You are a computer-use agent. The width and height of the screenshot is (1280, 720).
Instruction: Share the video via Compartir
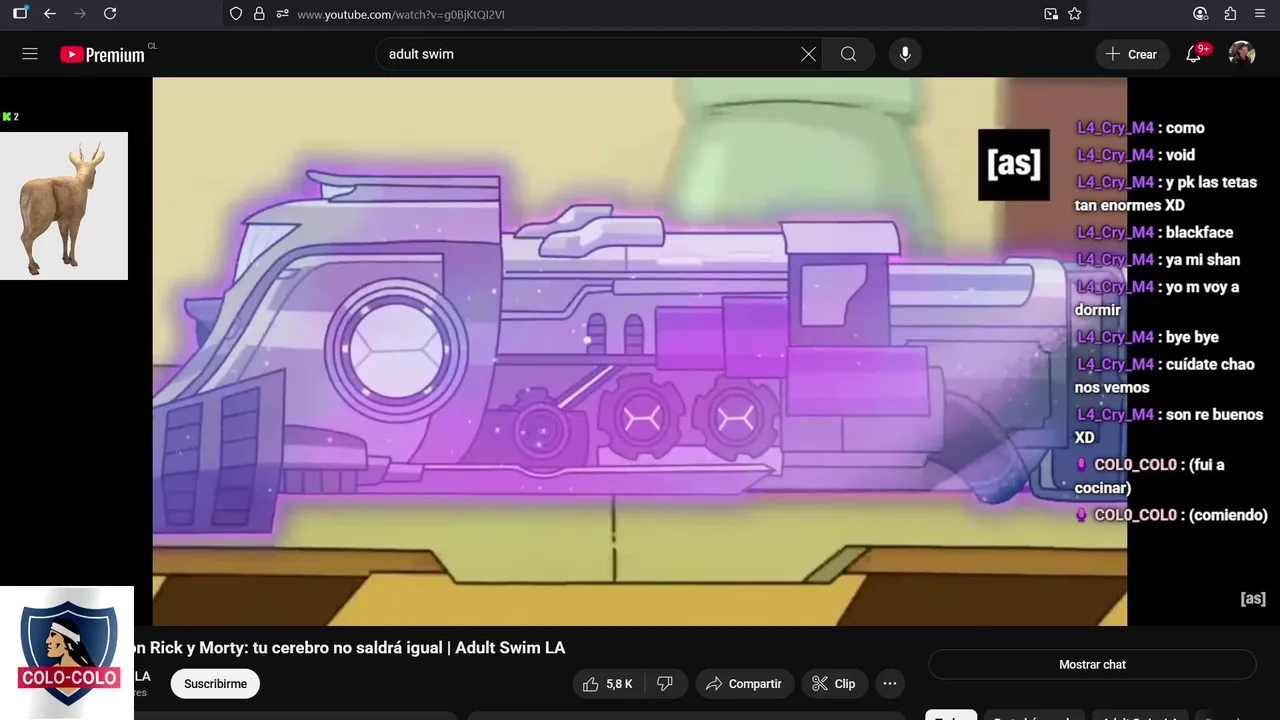coord(744,684)
